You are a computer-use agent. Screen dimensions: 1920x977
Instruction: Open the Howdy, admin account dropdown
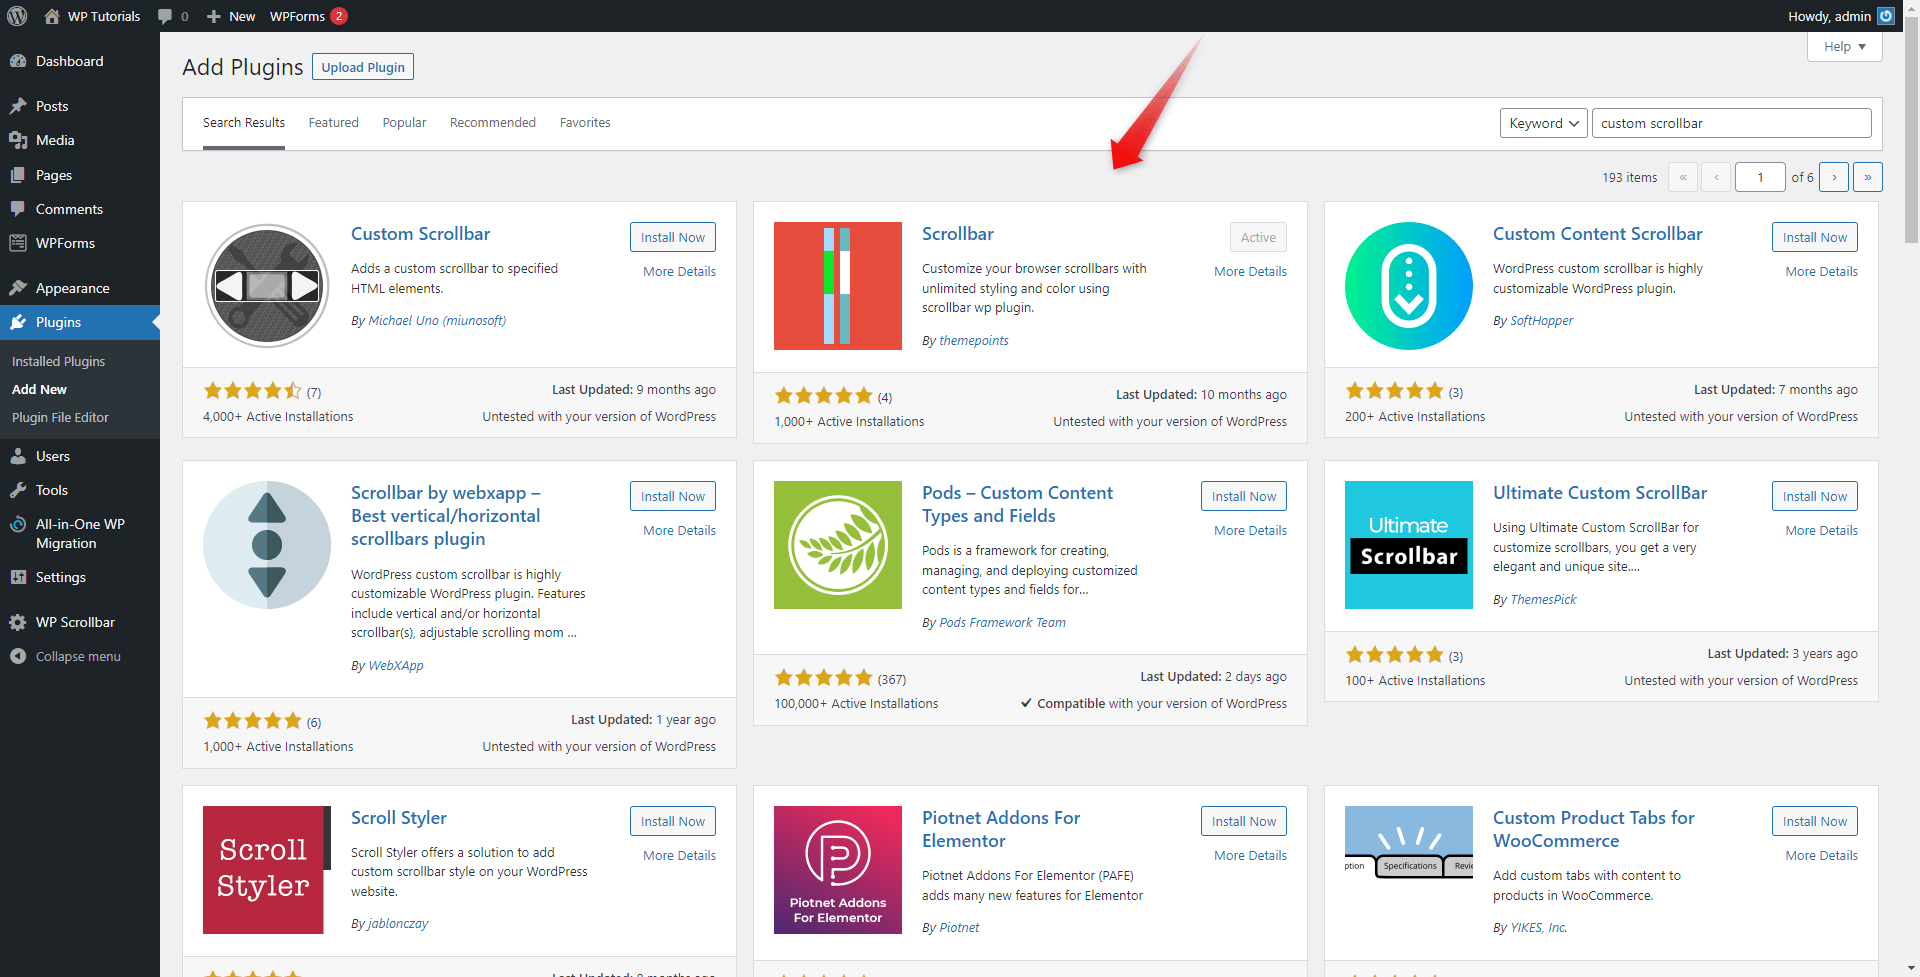pyautogui.click(x=1830, y=16)
